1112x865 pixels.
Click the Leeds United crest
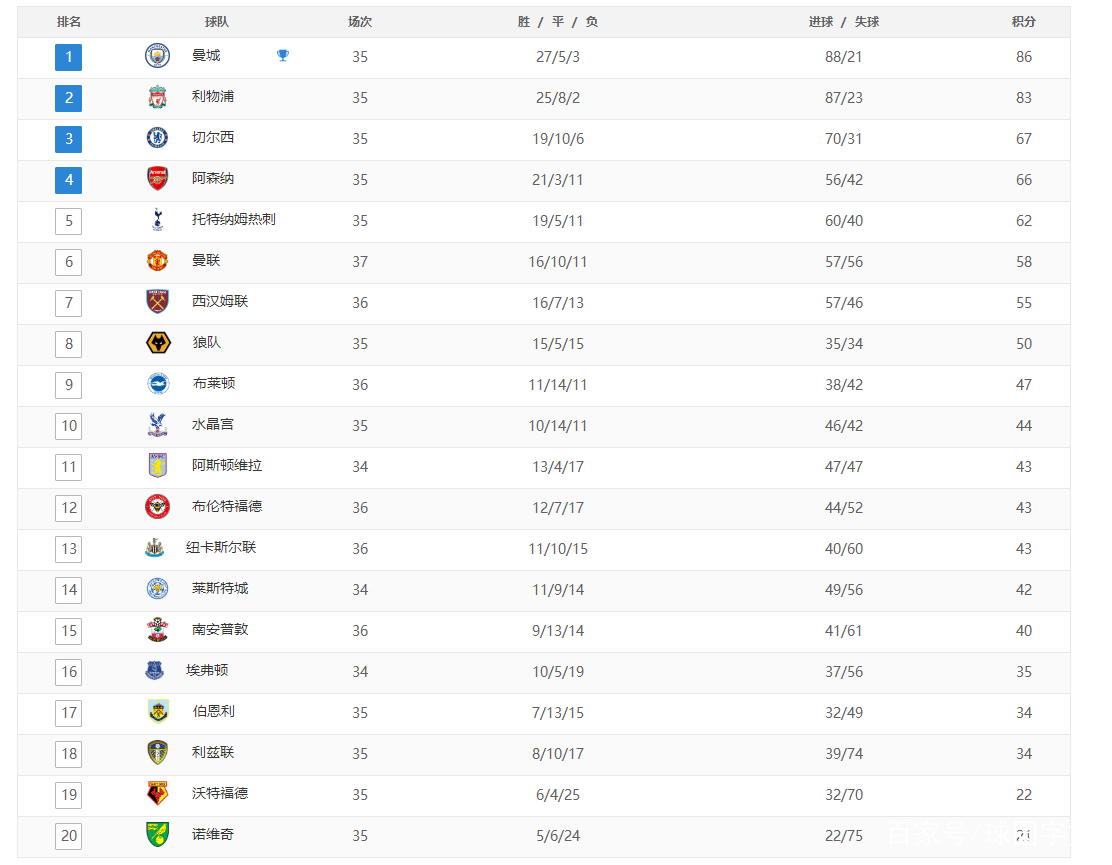[x=157, y=753]
